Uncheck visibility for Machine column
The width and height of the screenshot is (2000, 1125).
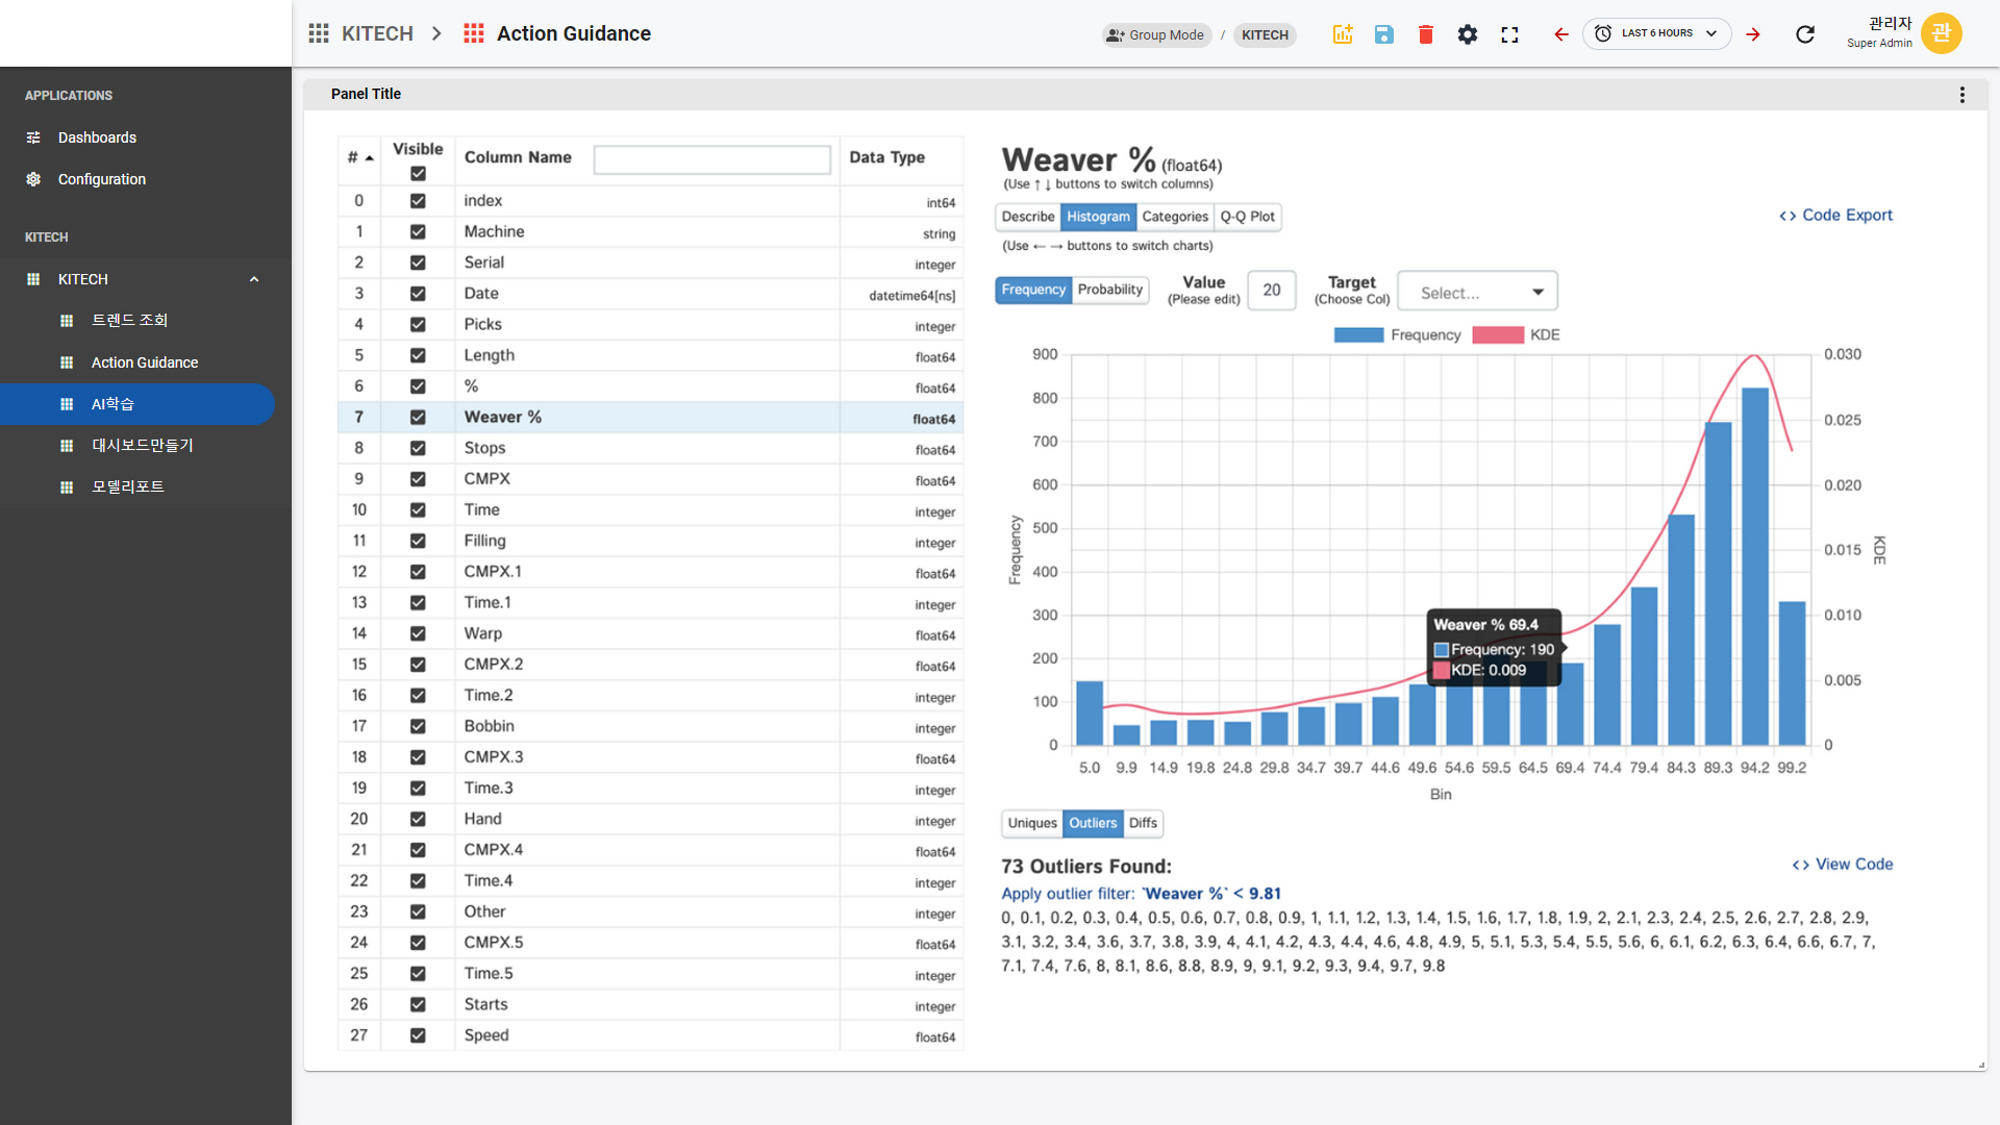(418, 232)
